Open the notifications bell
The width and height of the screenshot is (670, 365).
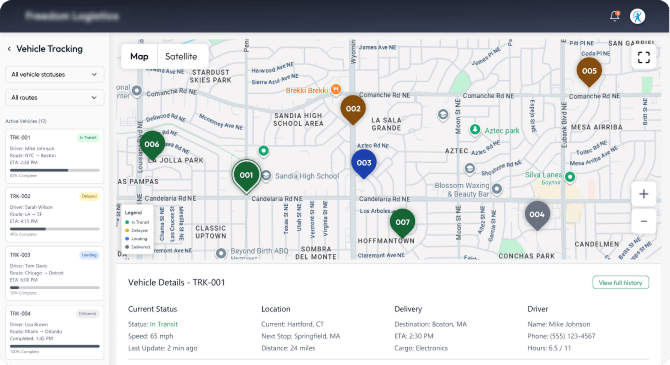[614, 16]
